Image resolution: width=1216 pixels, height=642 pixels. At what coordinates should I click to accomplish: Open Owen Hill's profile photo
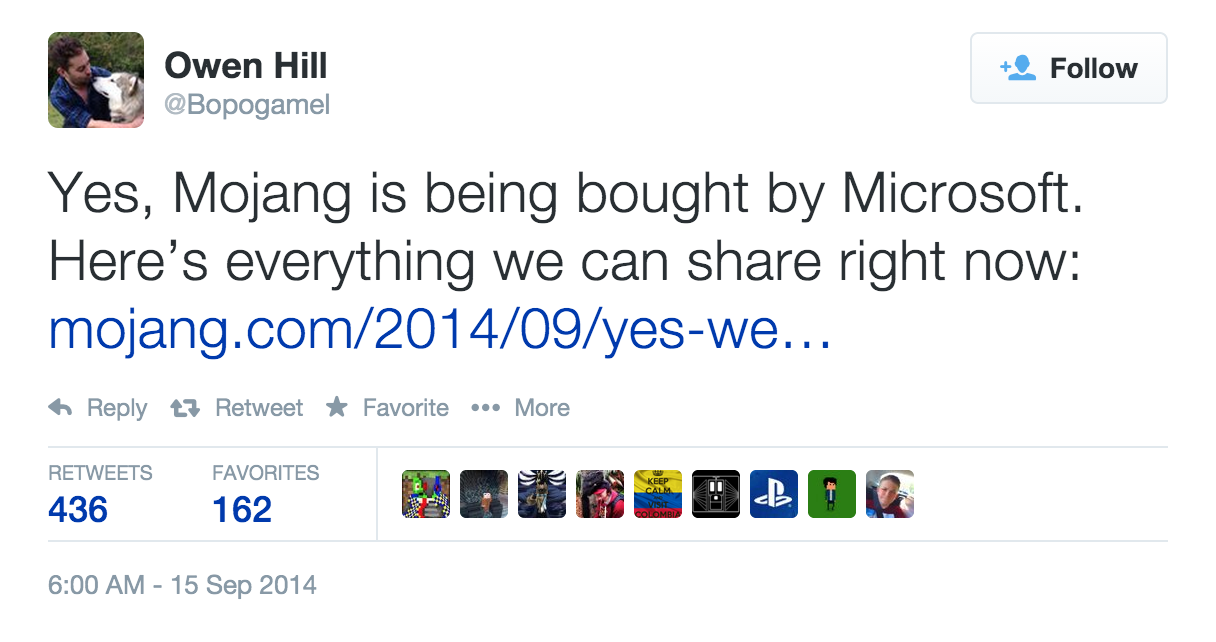(x=96, y=80)
